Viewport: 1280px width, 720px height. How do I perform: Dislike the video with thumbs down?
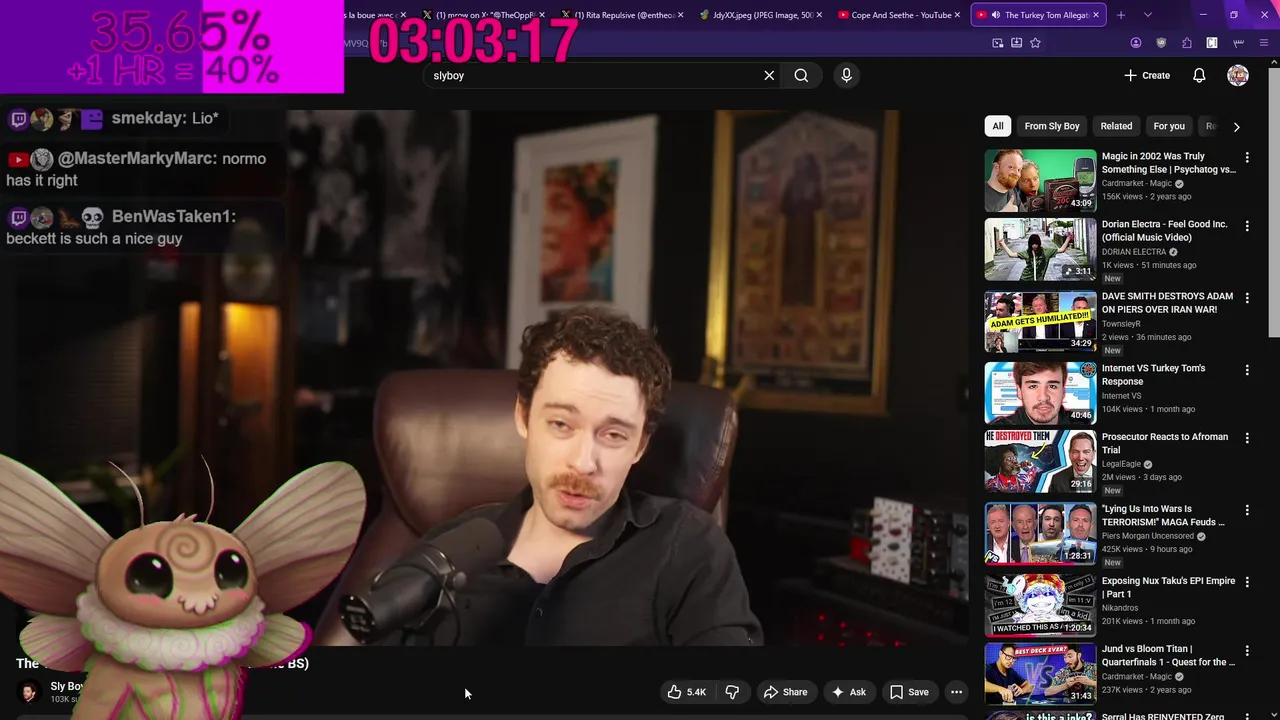click(732, 692)
